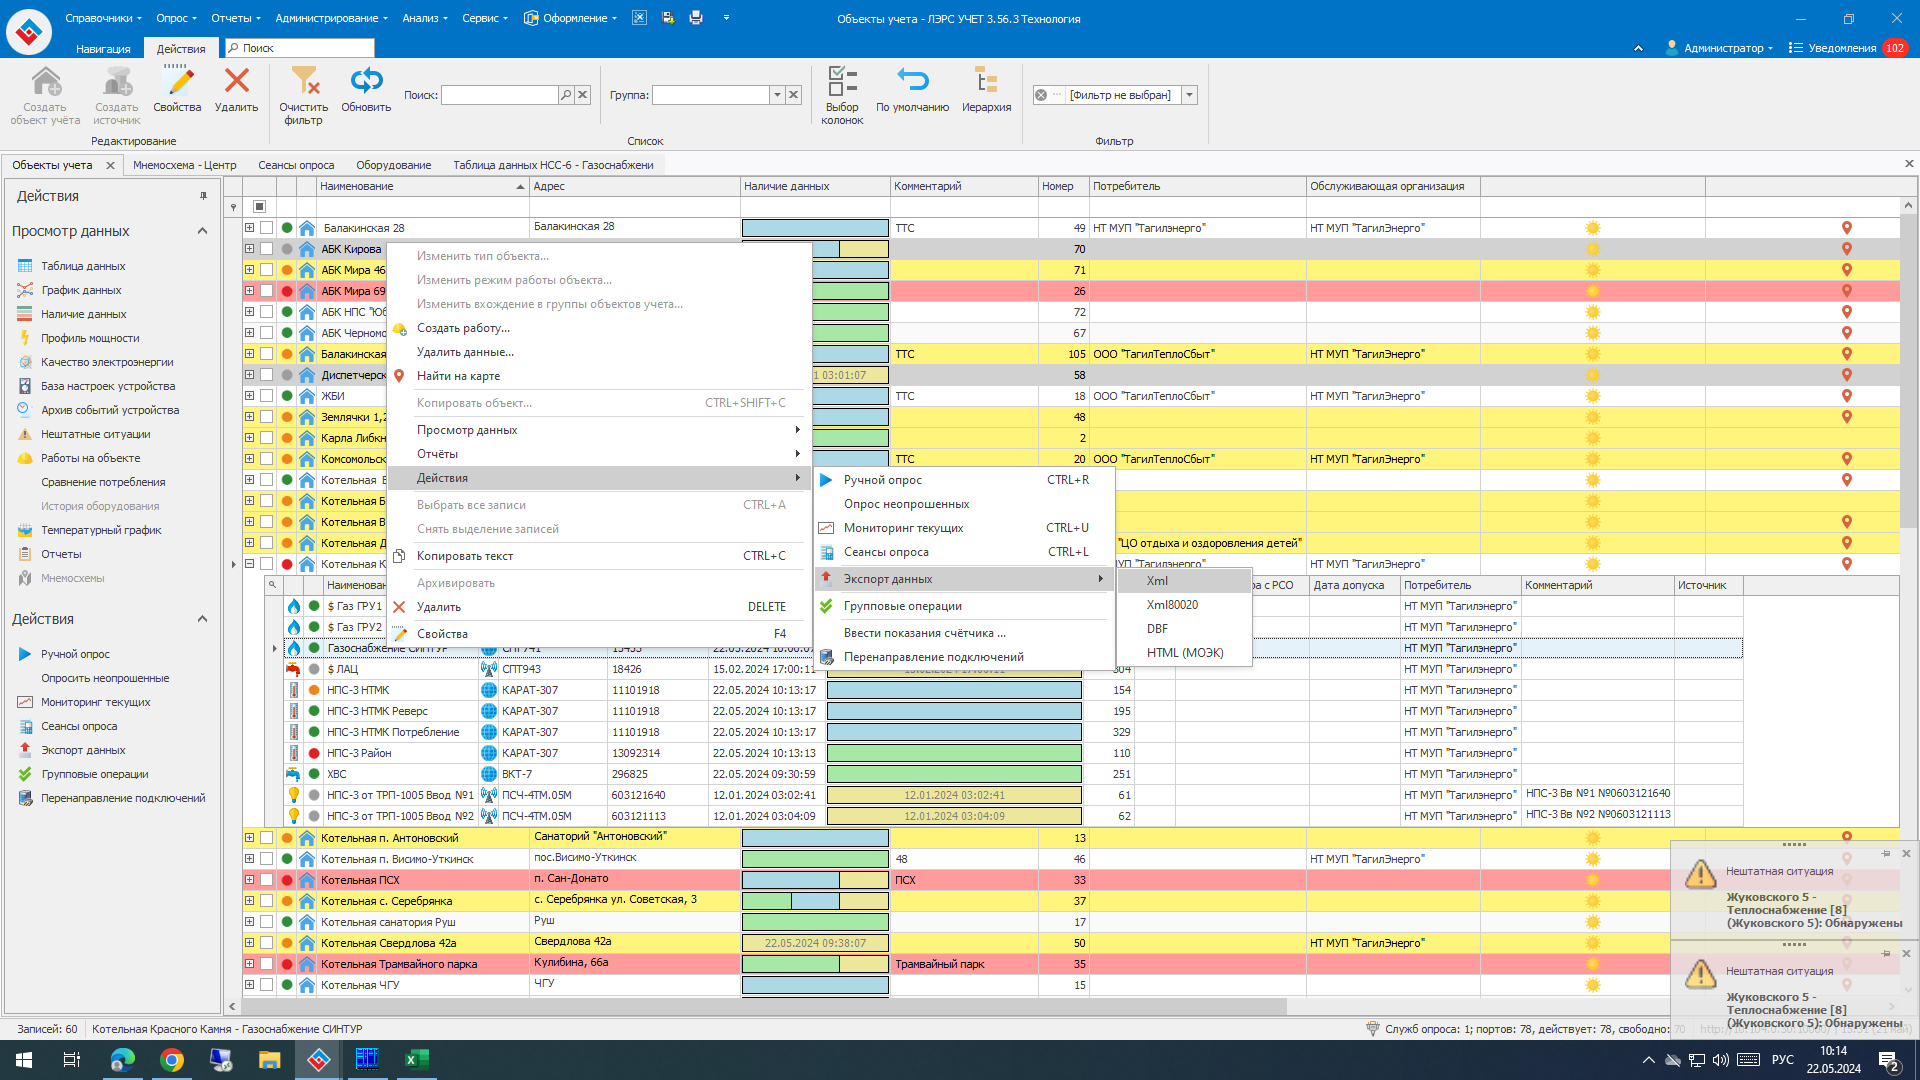Image resolution: width=1920 pixels, height=1080 pixels.
Task: Open the Group (Группа) dropdown arrow
Action: [x=777, y=95]
